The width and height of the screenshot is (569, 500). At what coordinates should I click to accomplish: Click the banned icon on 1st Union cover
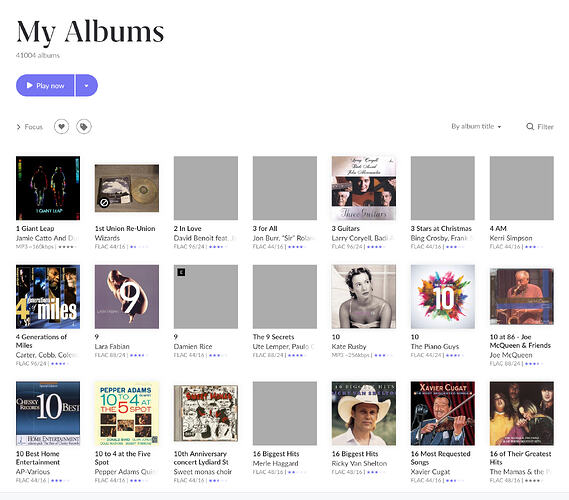(x=104, y=202)
